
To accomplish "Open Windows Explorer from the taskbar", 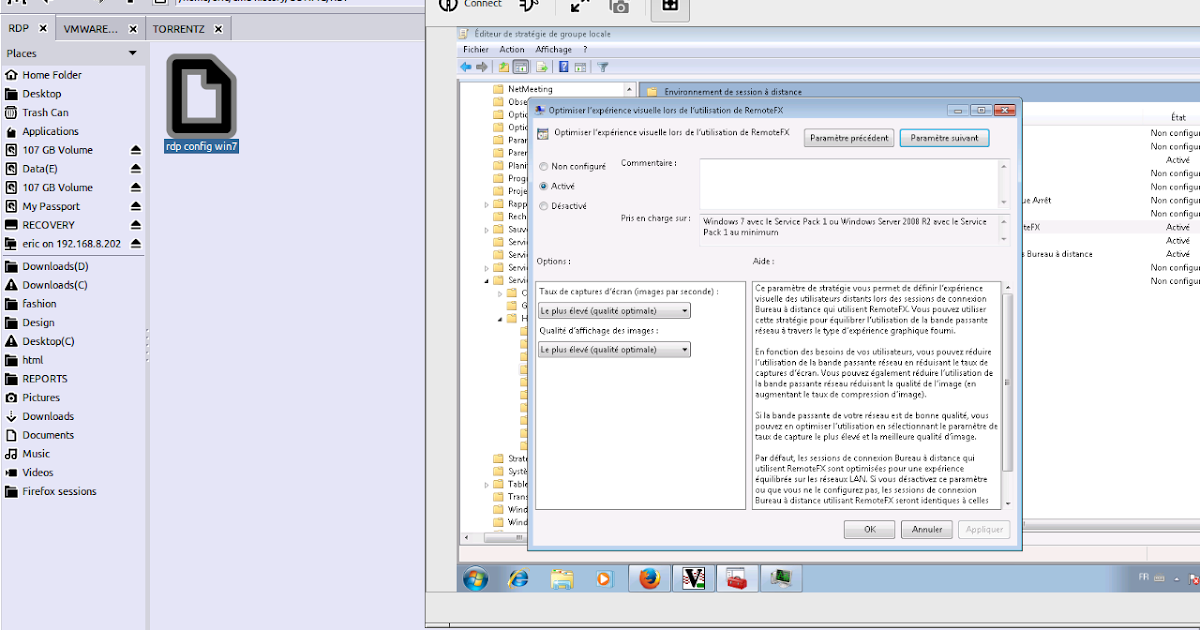I will [x=561, y=578].
